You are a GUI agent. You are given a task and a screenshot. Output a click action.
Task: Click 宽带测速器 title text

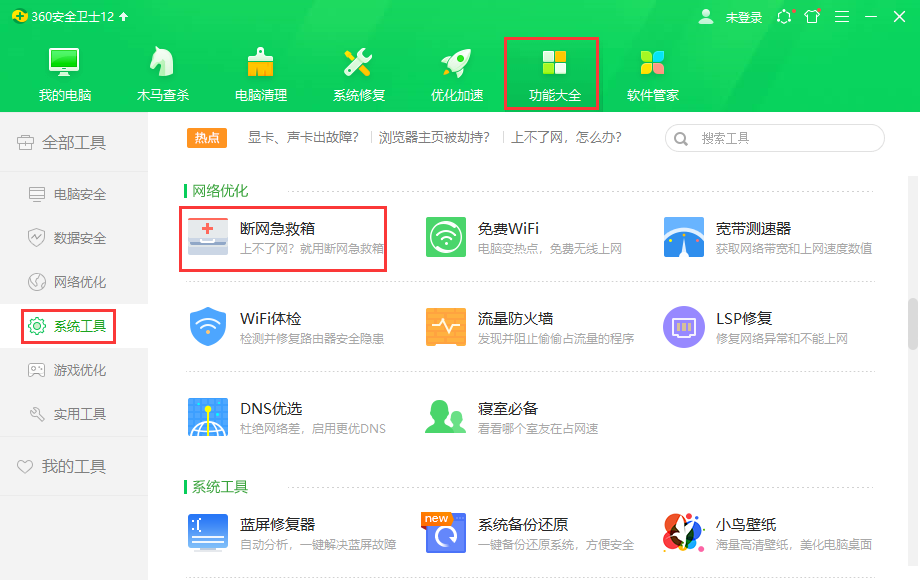pos(753,228)
